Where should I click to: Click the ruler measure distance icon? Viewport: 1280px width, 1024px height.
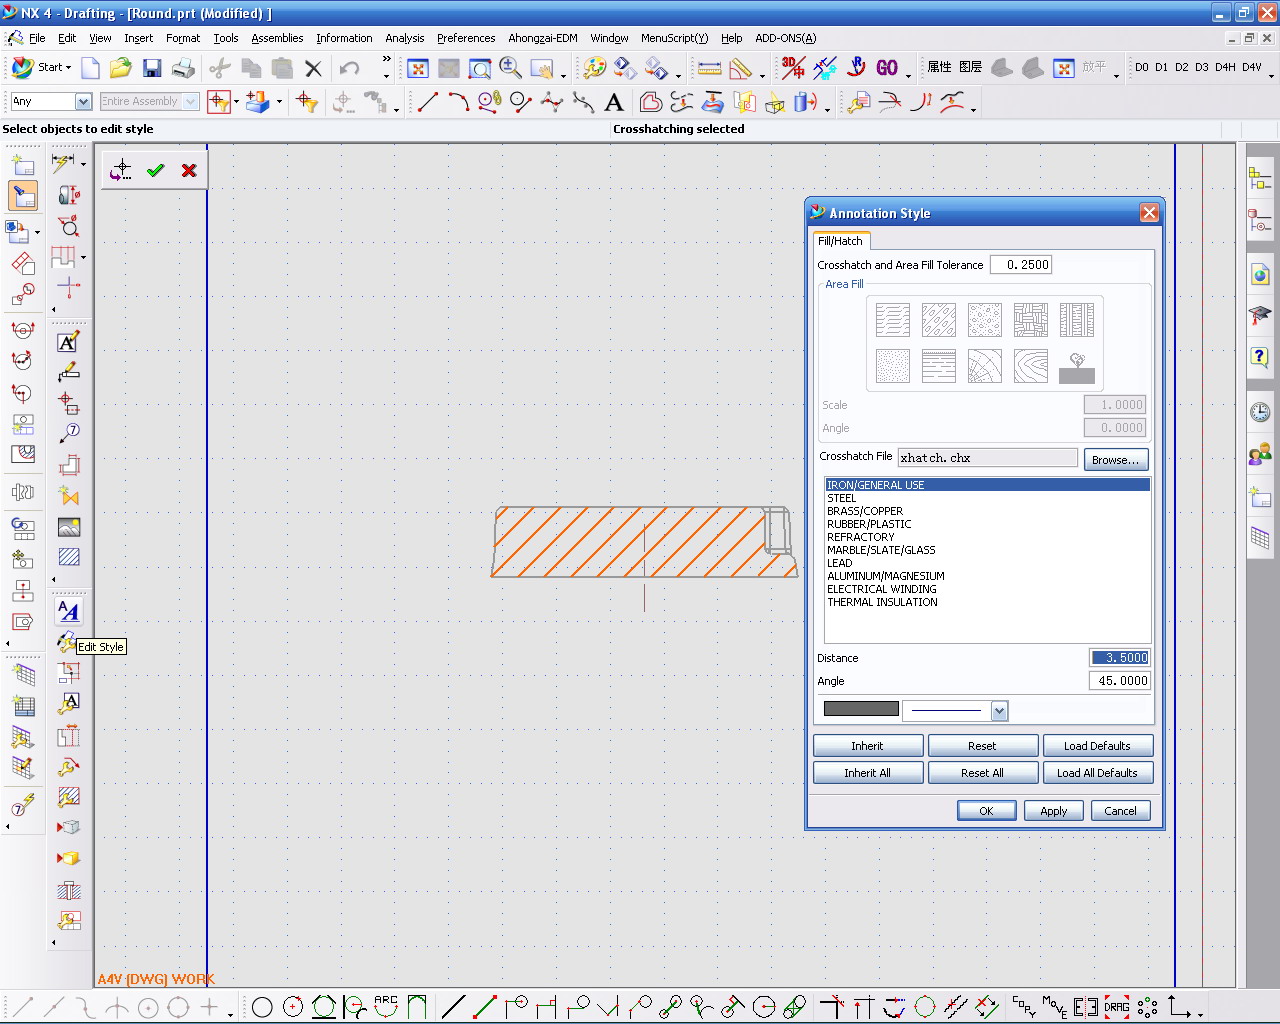click(x=709, y=68)
